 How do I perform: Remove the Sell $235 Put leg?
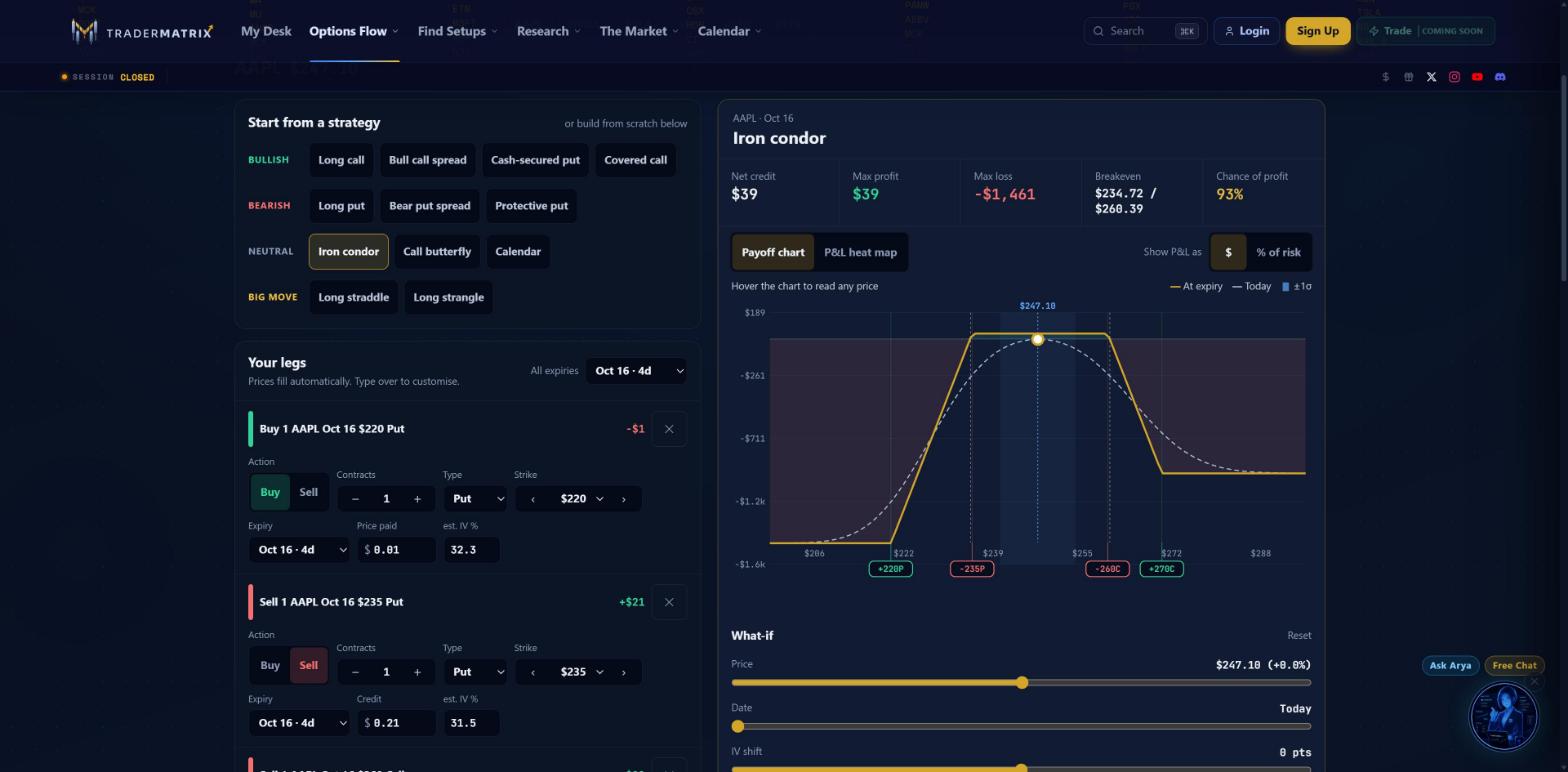[x=669, y=602]
